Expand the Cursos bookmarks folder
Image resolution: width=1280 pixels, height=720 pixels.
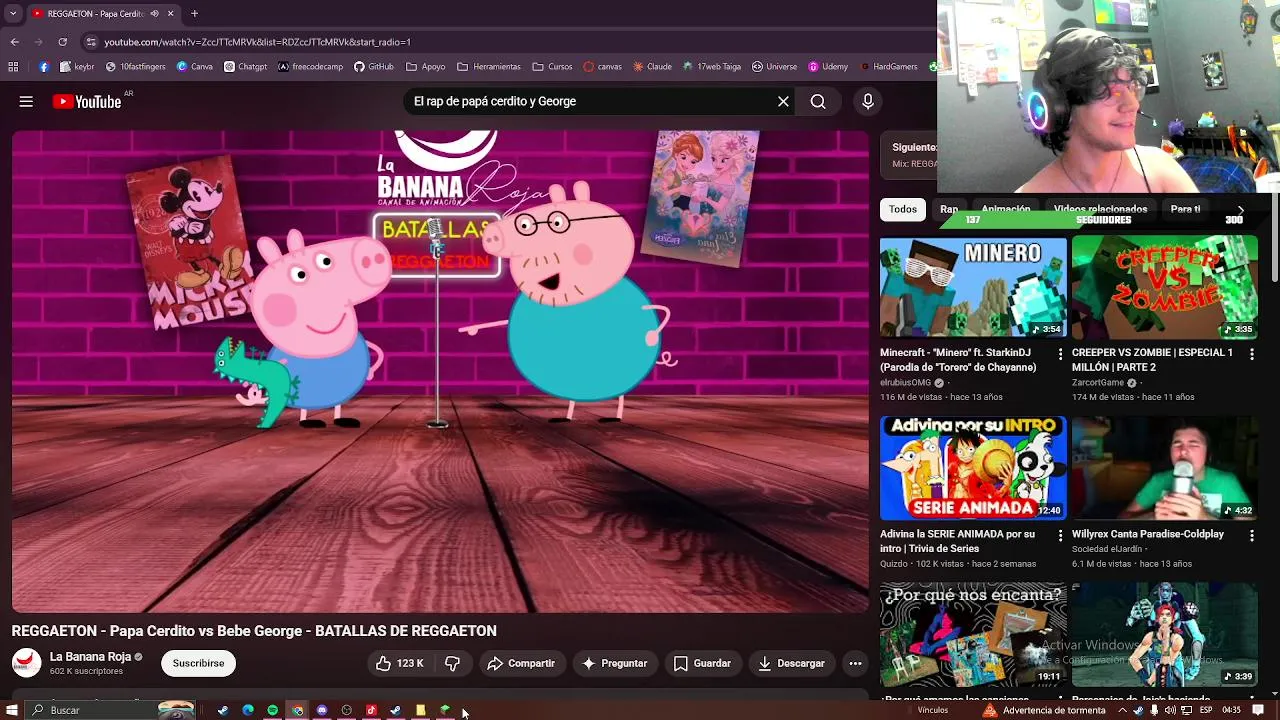[553, 67]
